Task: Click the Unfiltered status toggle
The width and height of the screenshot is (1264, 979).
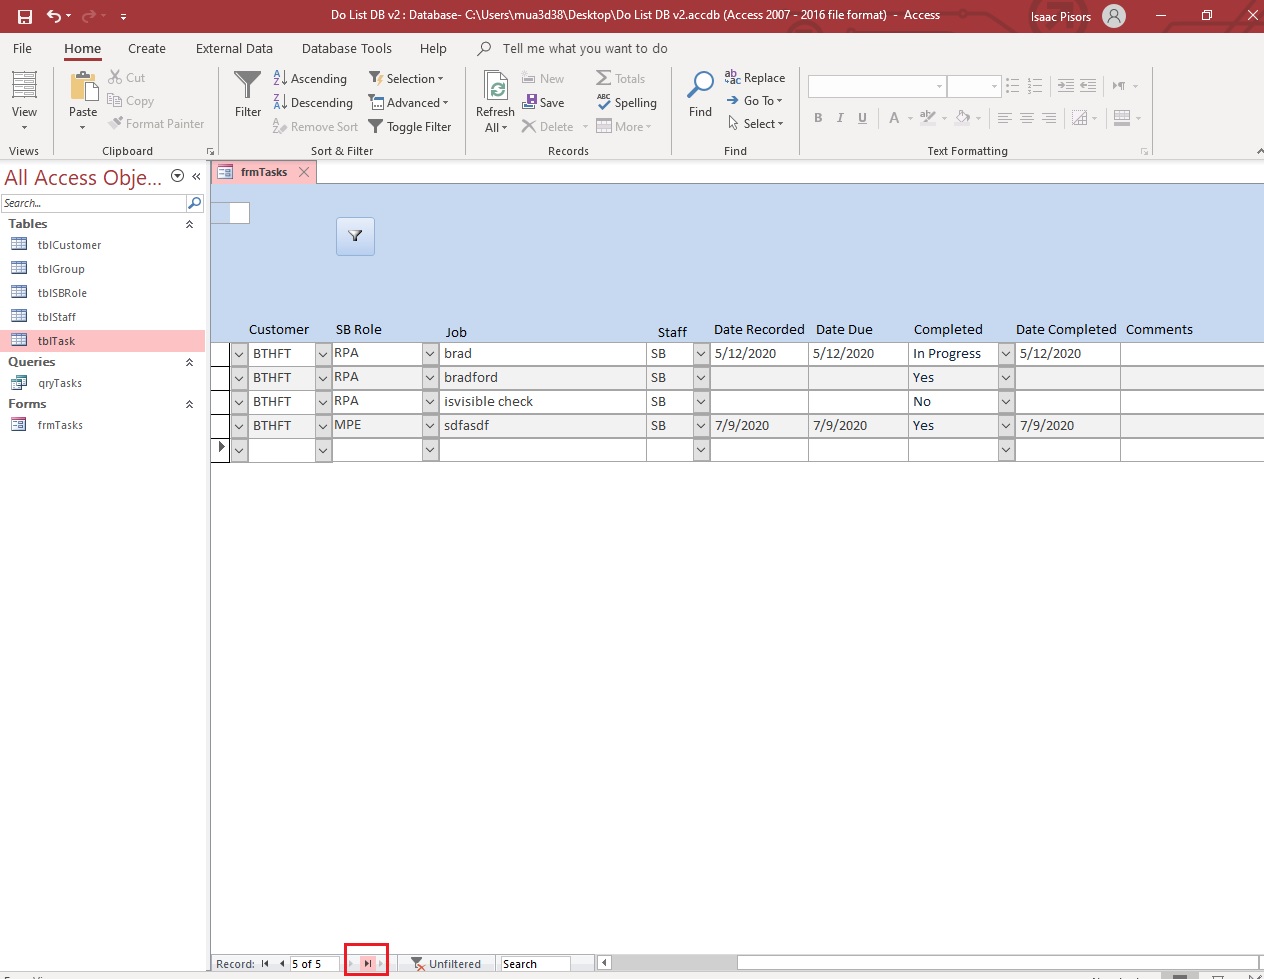Action: tap(446, 964)
